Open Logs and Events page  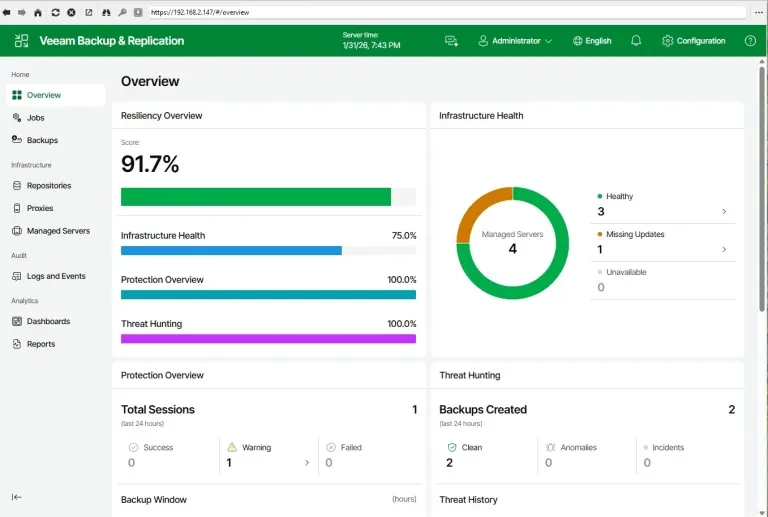point(55,276)
